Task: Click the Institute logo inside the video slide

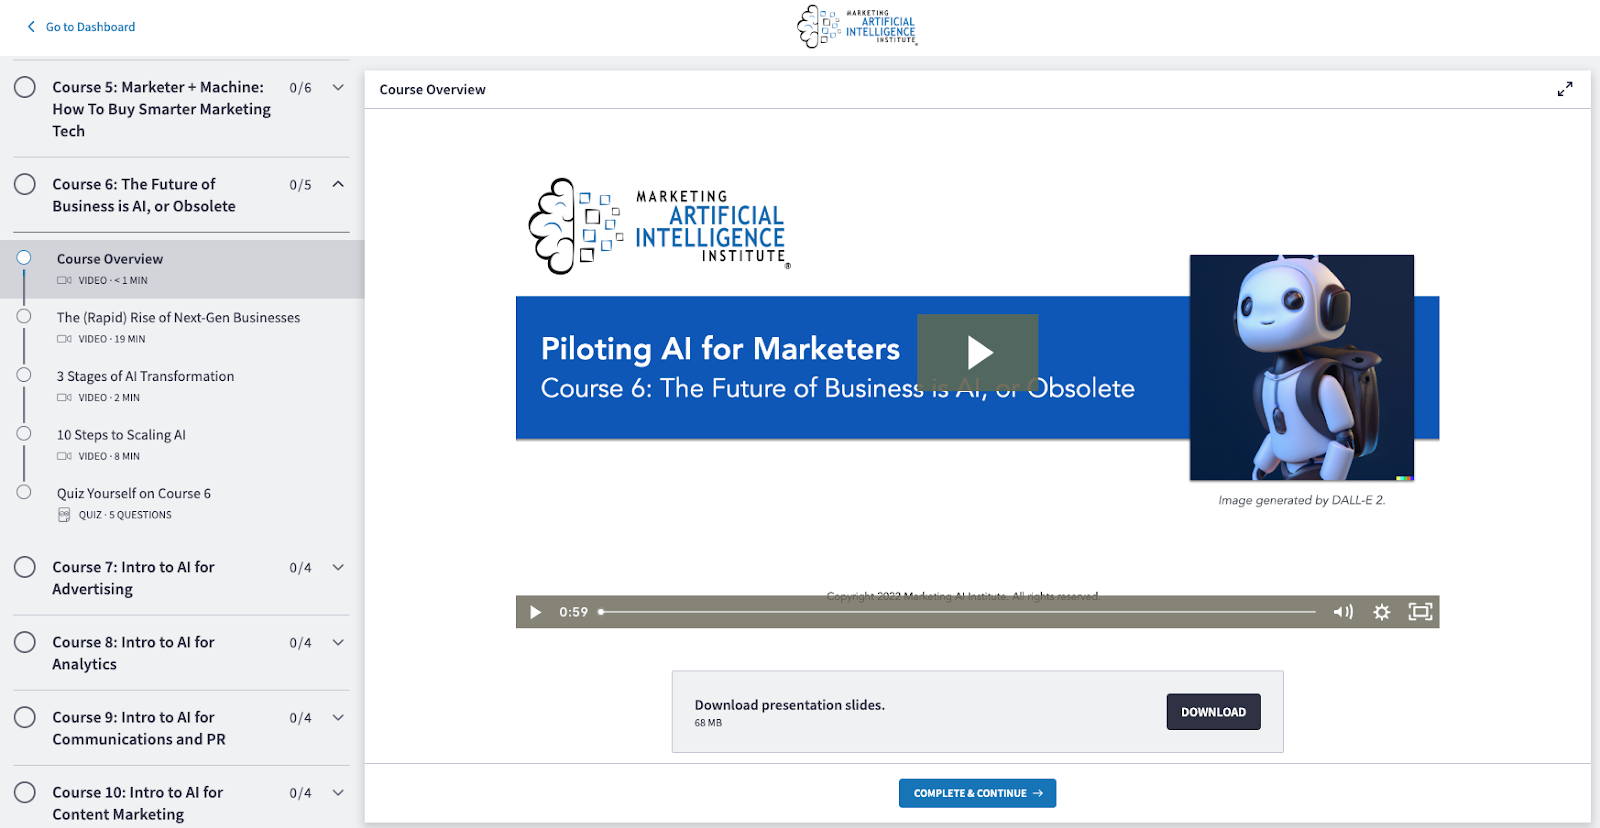Action: pos(659,226)
